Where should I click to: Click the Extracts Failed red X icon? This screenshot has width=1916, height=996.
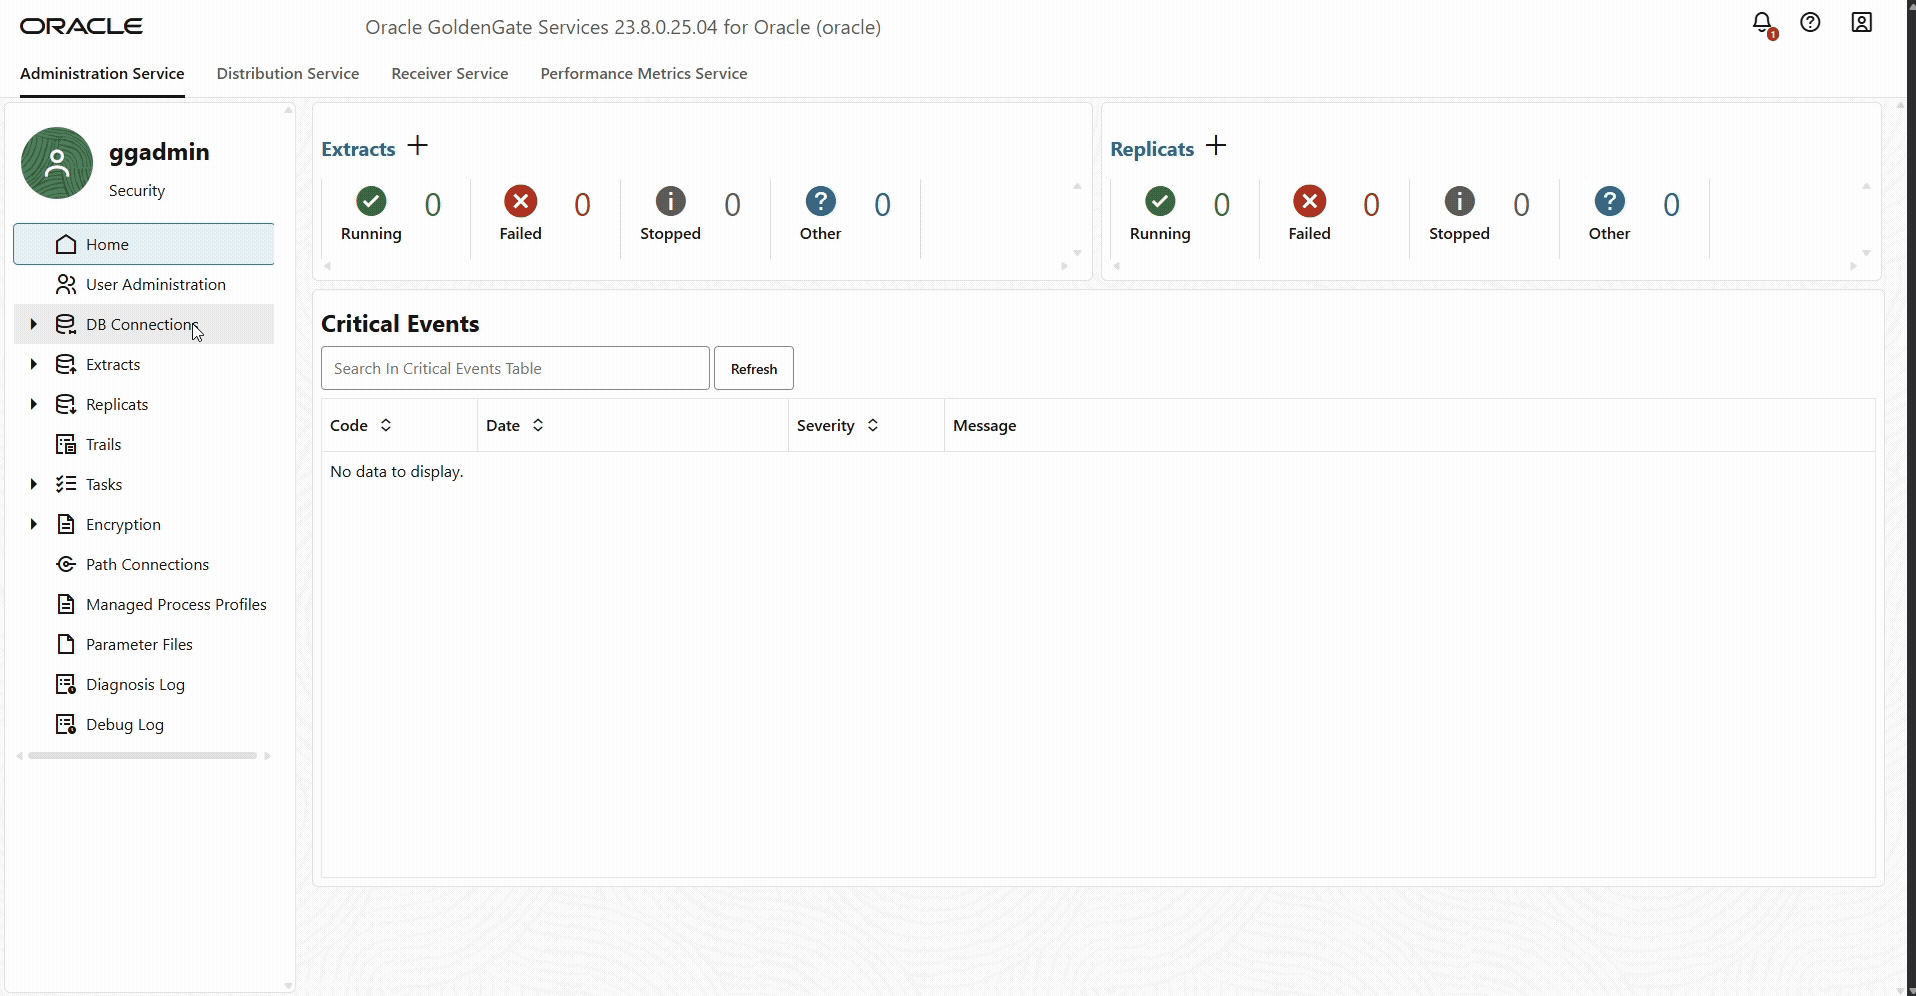(520, 201)
